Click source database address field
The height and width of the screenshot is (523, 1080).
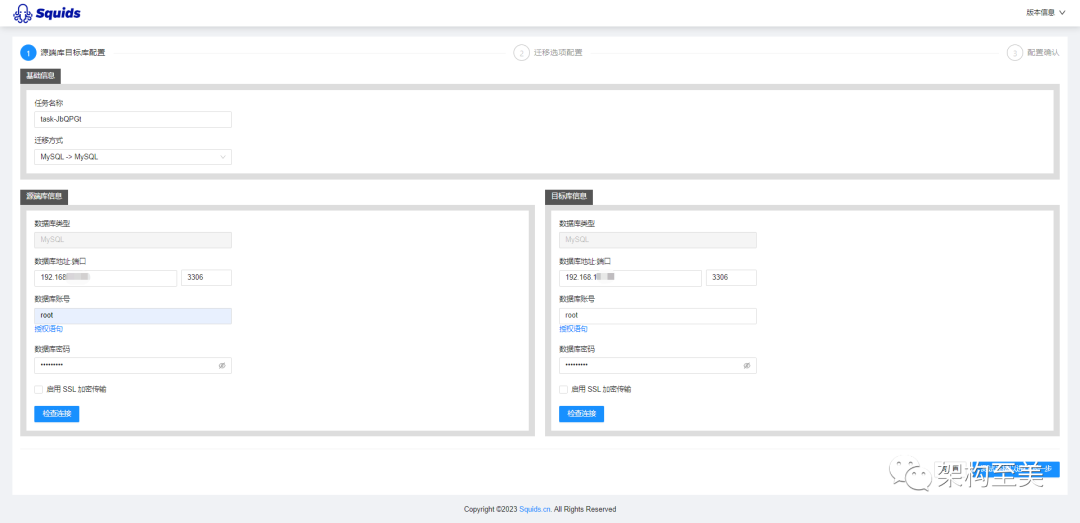pos(105,278)
